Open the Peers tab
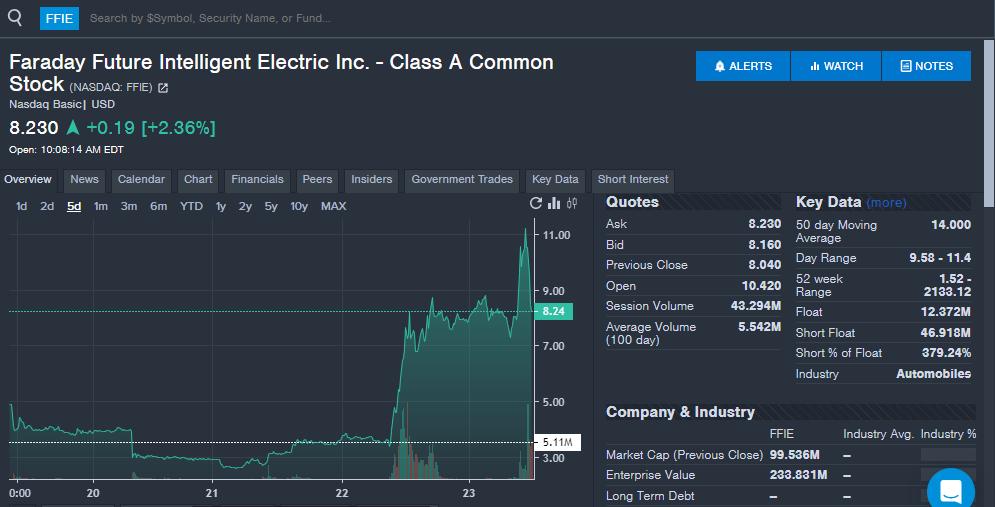This screenshot has width=995, height=507. click(317, 180)
